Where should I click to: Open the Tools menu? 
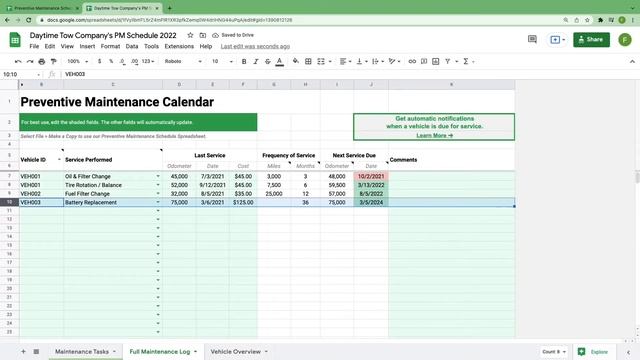pyautogui.click(x=151, y=47)
